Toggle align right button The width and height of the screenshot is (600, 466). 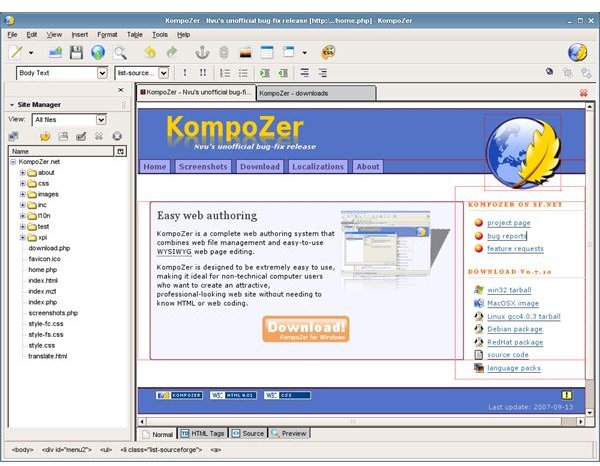[323, 73]
